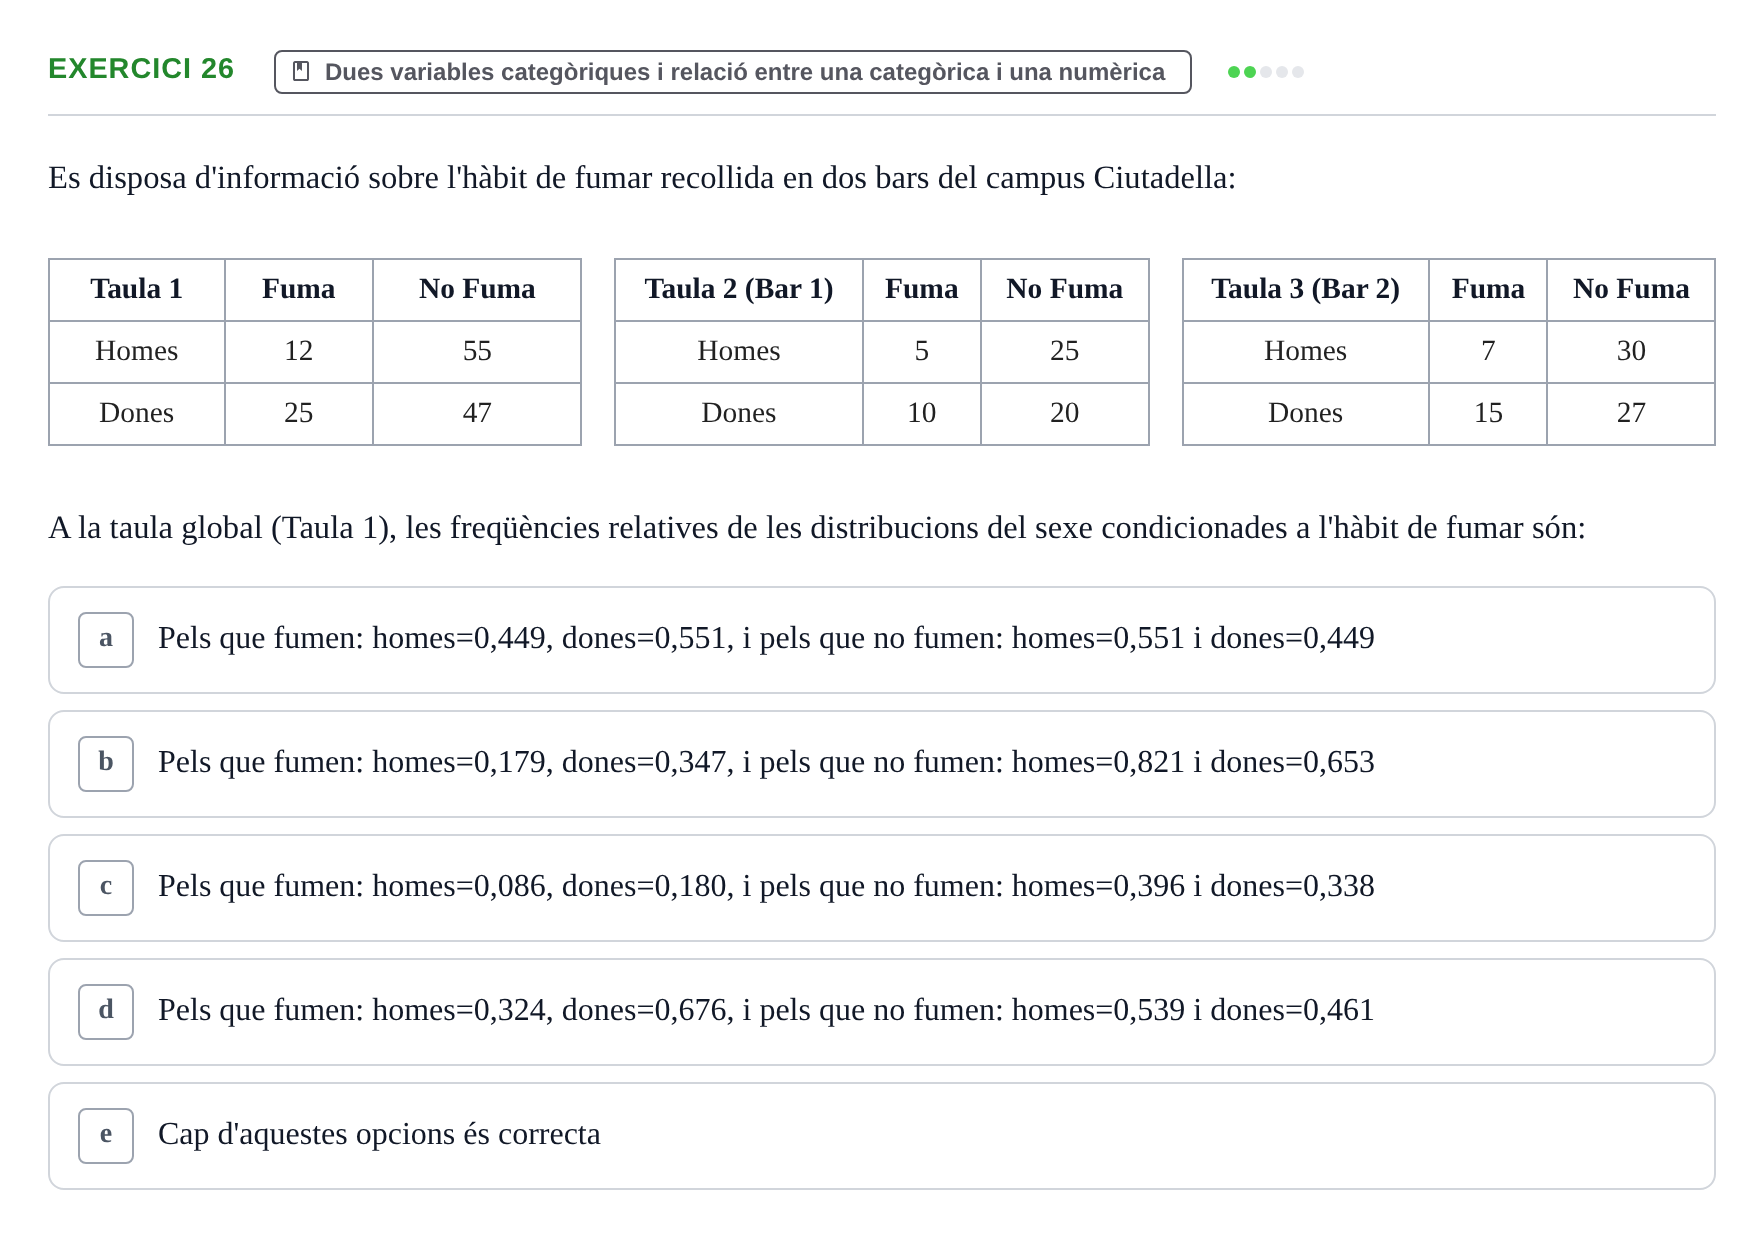This screenshot has height=1238, width=1764.
Task: Click 'Fuma' header in Taula 2
Action: tap(922, 290)
